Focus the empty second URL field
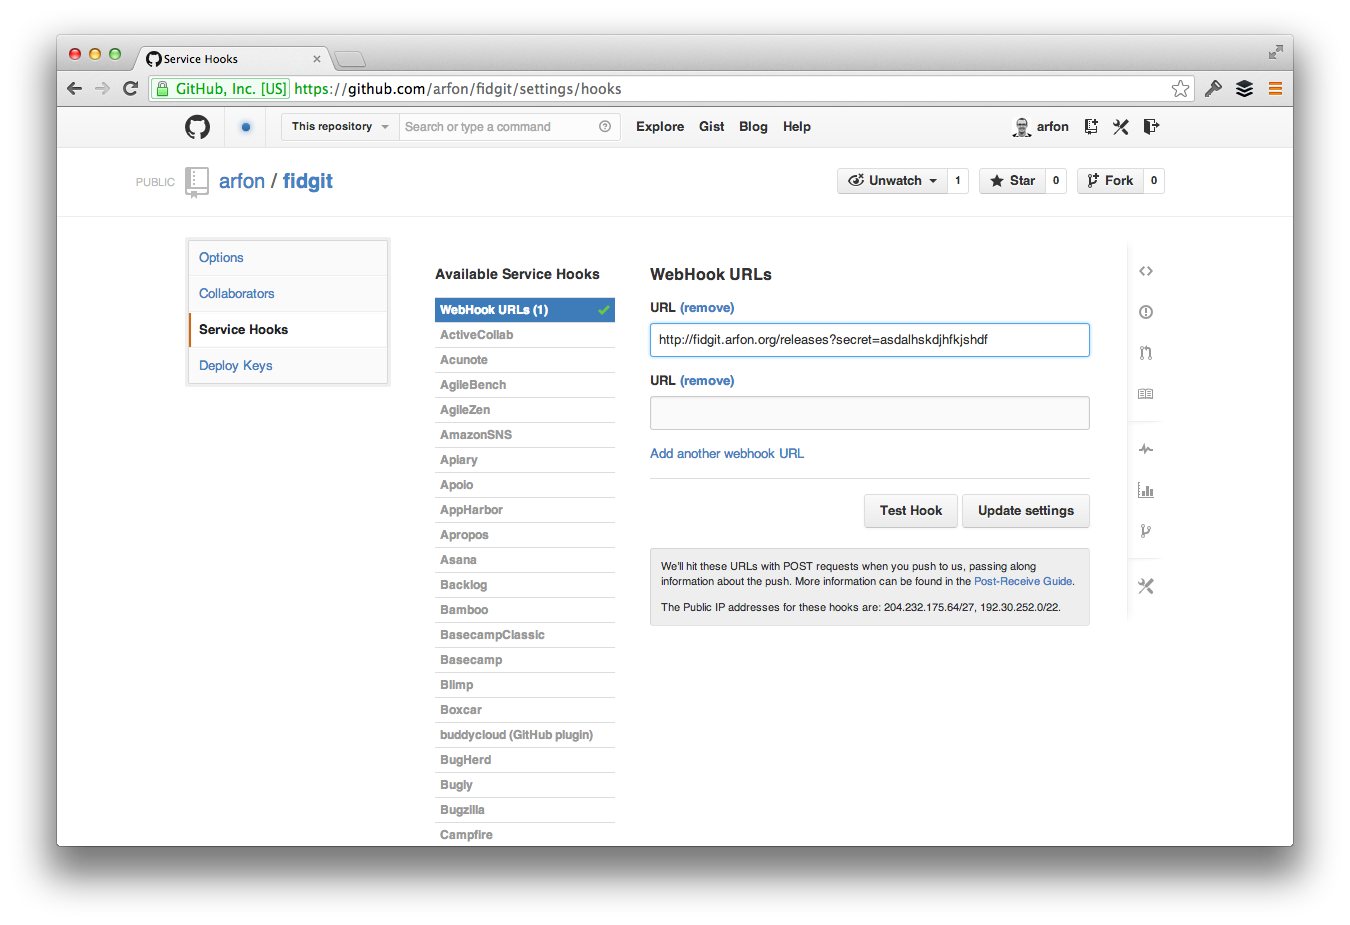1350x925 pixels. pos(870,413)
